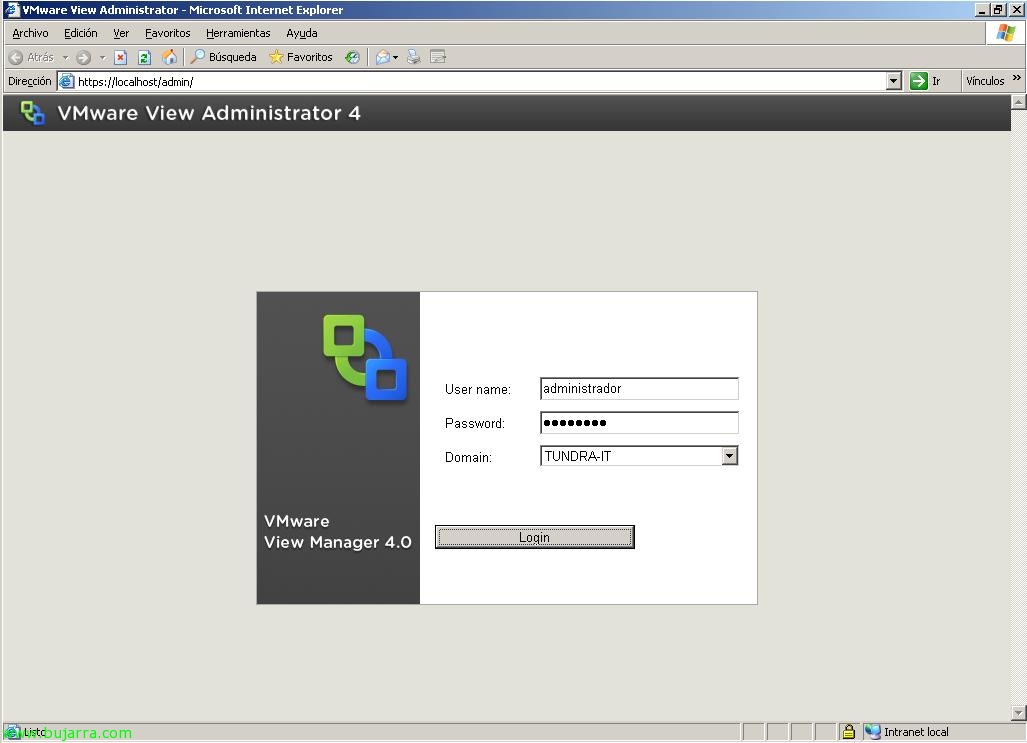This screenshot has width=1027, height=743.
Task: Open the Domain dropdown showing TUNDRA-IT
Action: point(730,456)
